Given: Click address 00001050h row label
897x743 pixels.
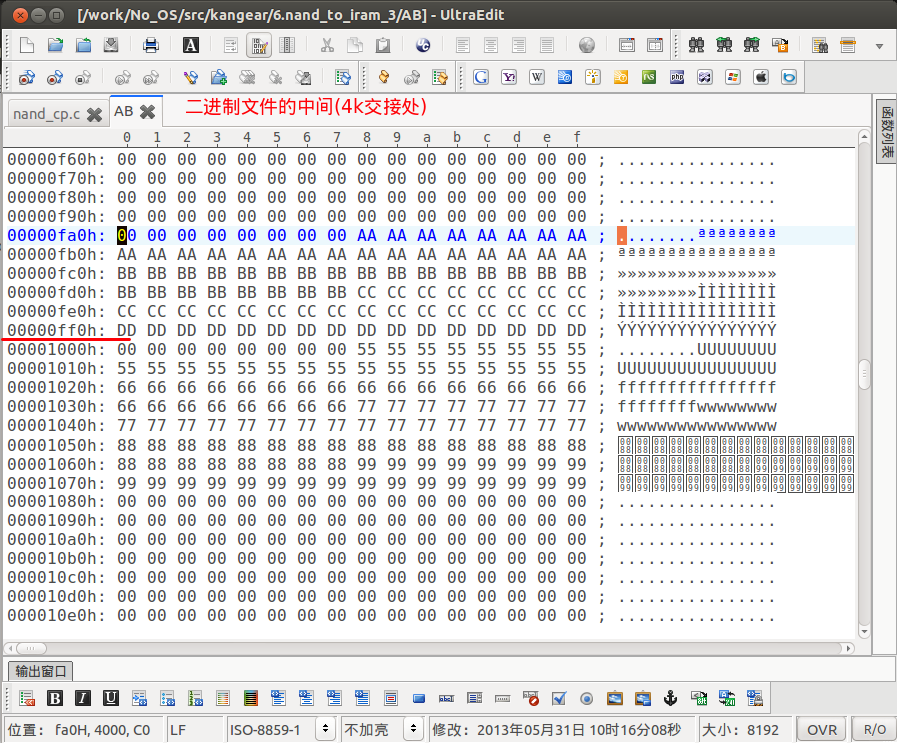Looking at the screenshot, I should [56, 445].
